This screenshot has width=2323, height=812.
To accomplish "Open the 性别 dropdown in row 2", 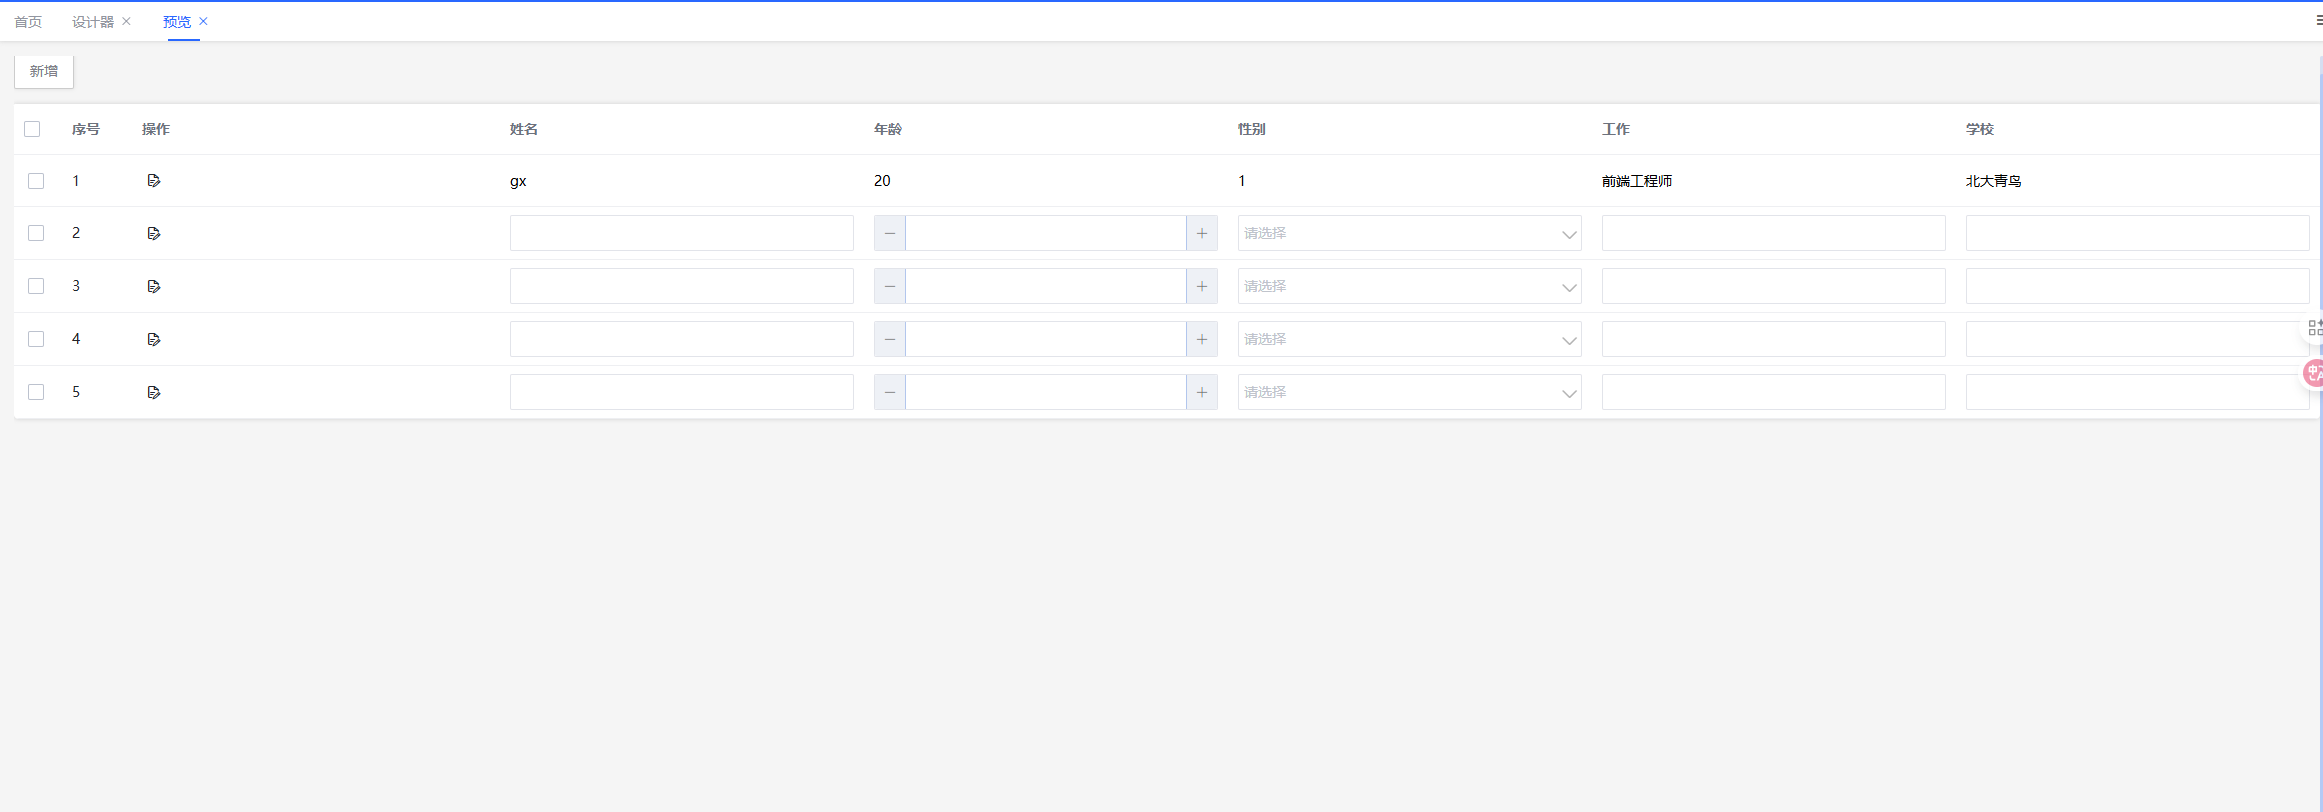I will click(1408, 233).
